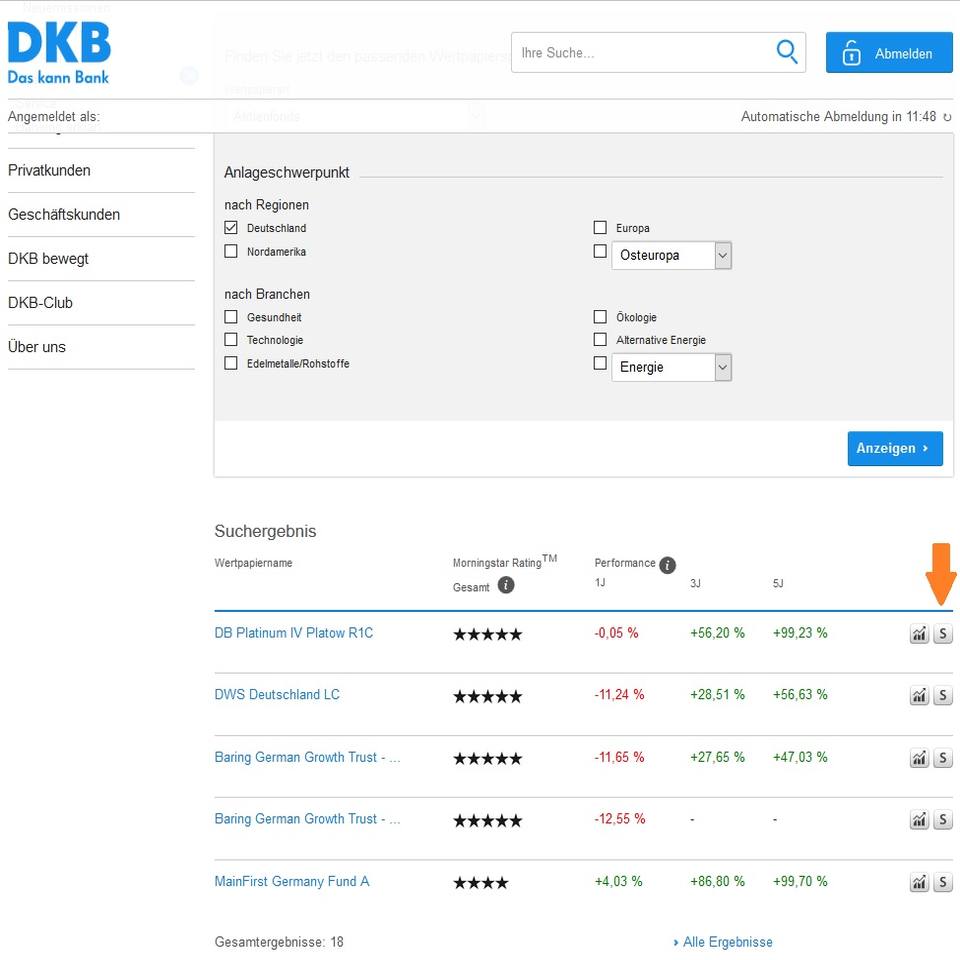Click the Gesamtergebnisse: 18 text
960x960 pixels.
[x=279, y=942]
